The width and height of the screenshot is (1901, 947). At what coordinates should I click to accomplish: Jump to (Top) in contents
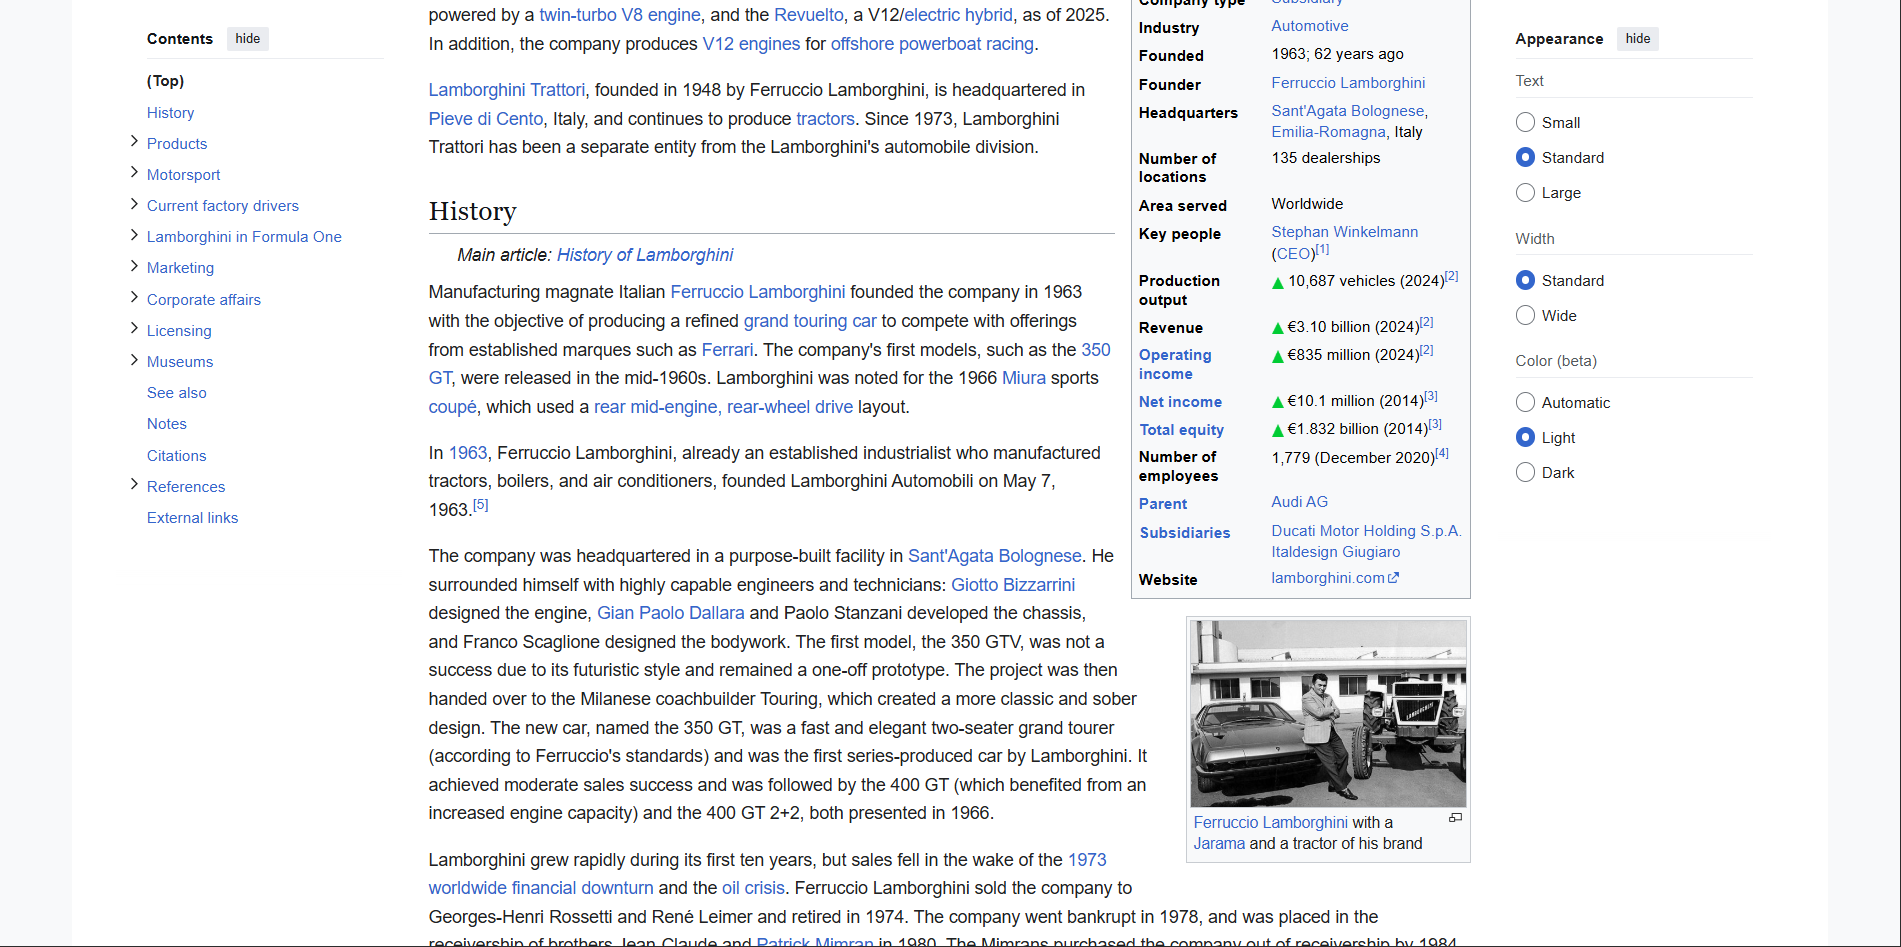click(x=165, y=81)
